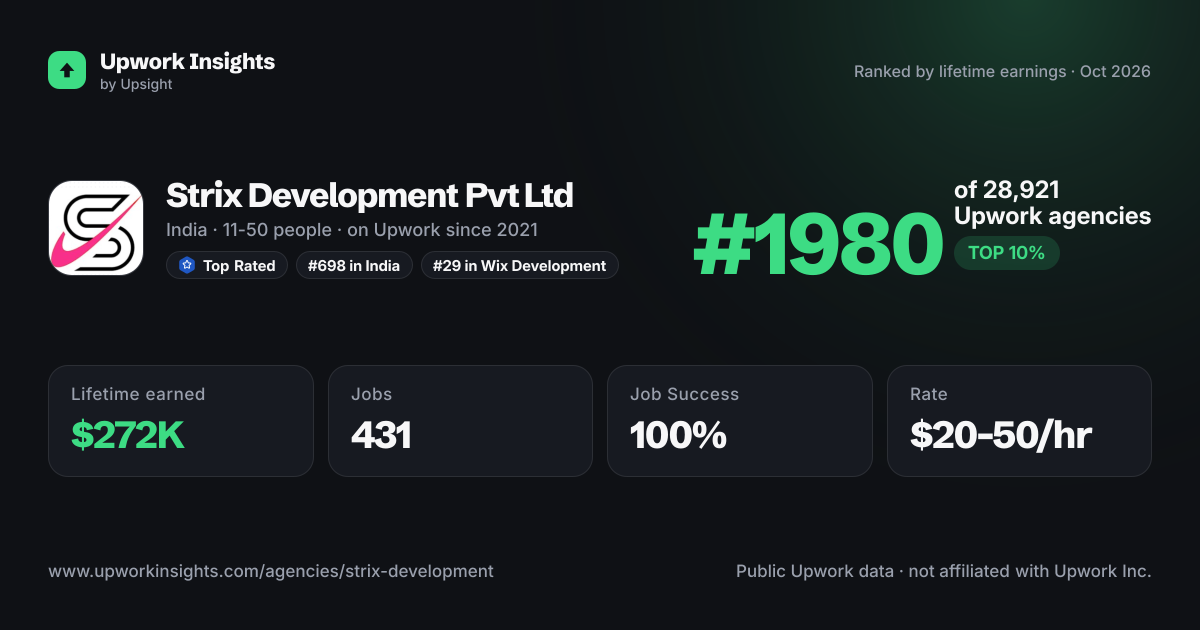Click the Rate card label
Screen dimensions: 1200x630
click(929, 394)
